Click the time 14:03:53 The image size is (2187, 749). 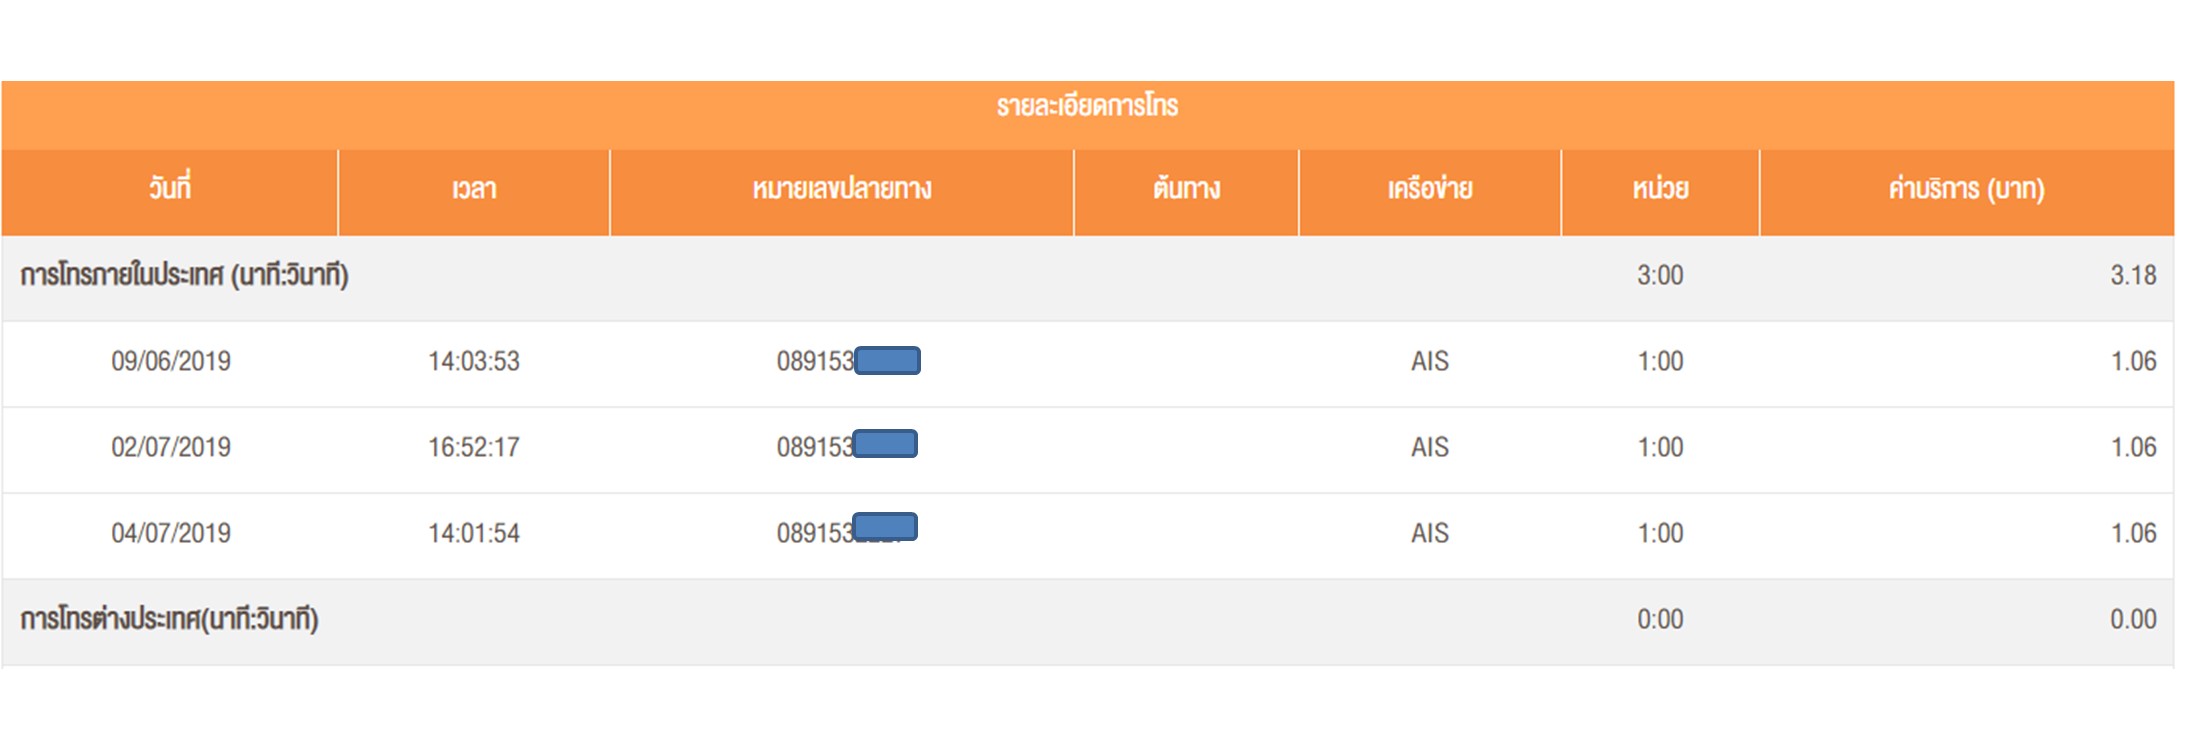tap(474, 362)
